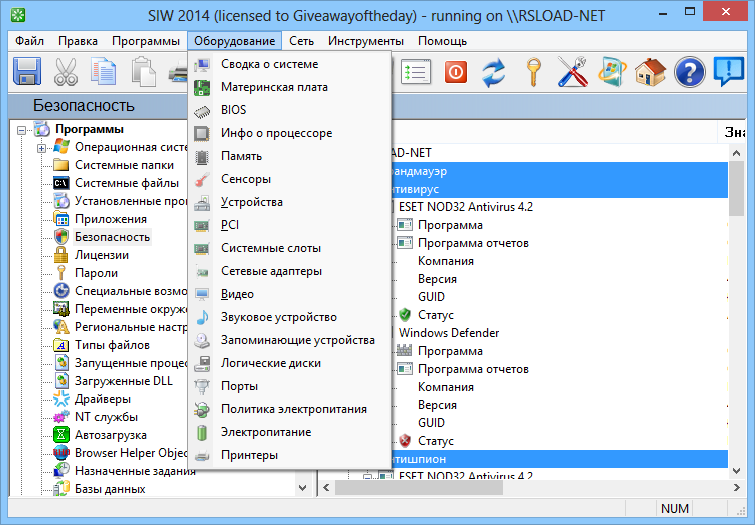Click the gold key toolbar icon

click(534, 72)
